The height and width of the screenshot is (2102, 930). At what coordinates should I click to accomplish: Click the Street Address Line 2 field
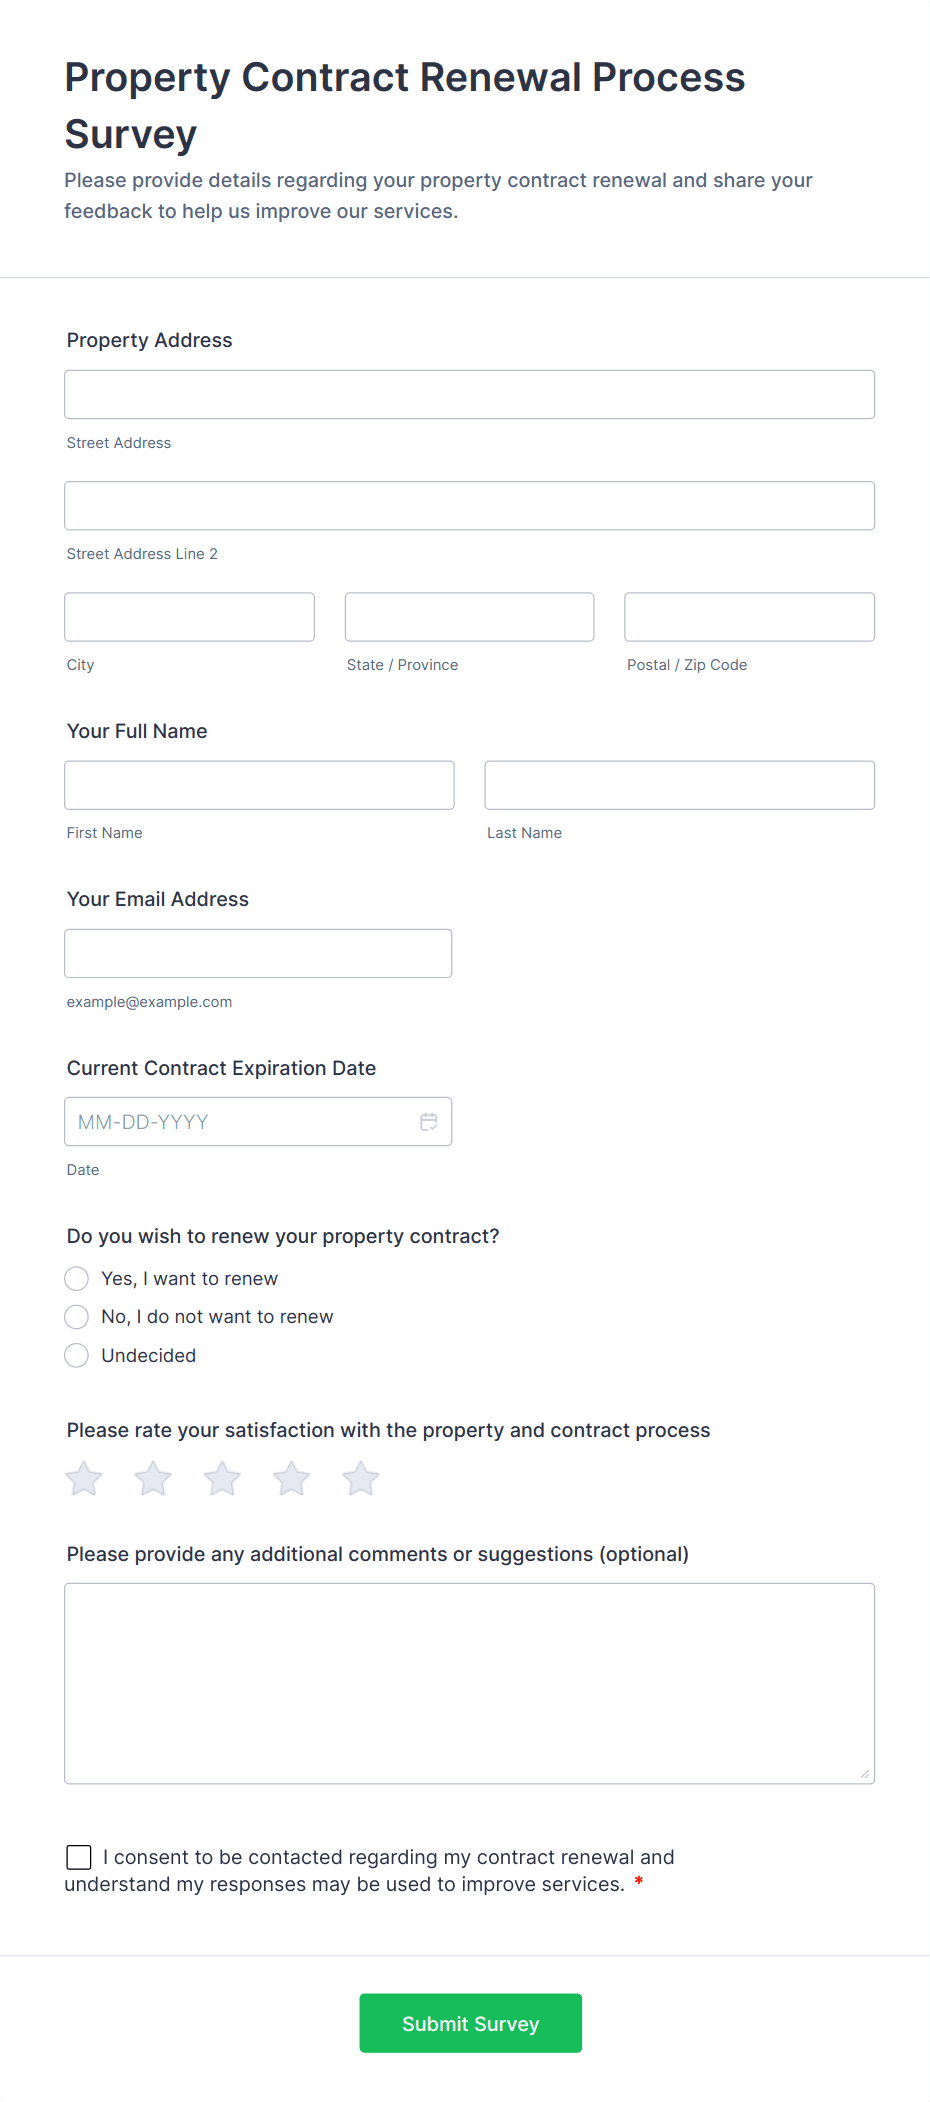[469, 506]
